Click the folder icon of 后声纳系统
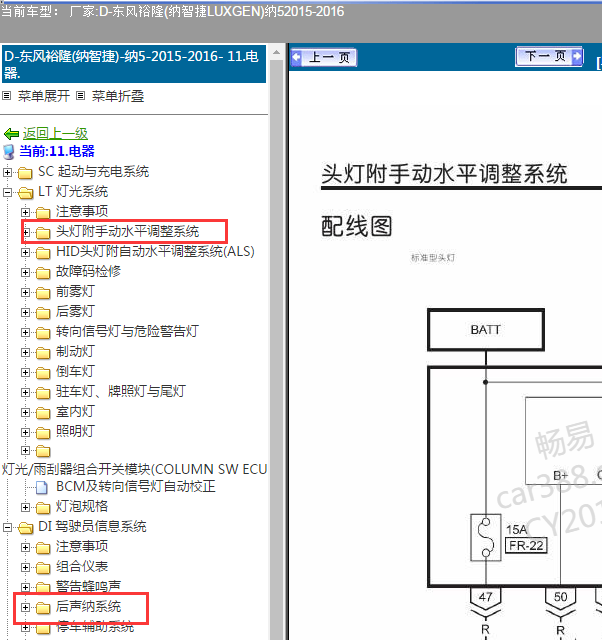 point(43,608)
